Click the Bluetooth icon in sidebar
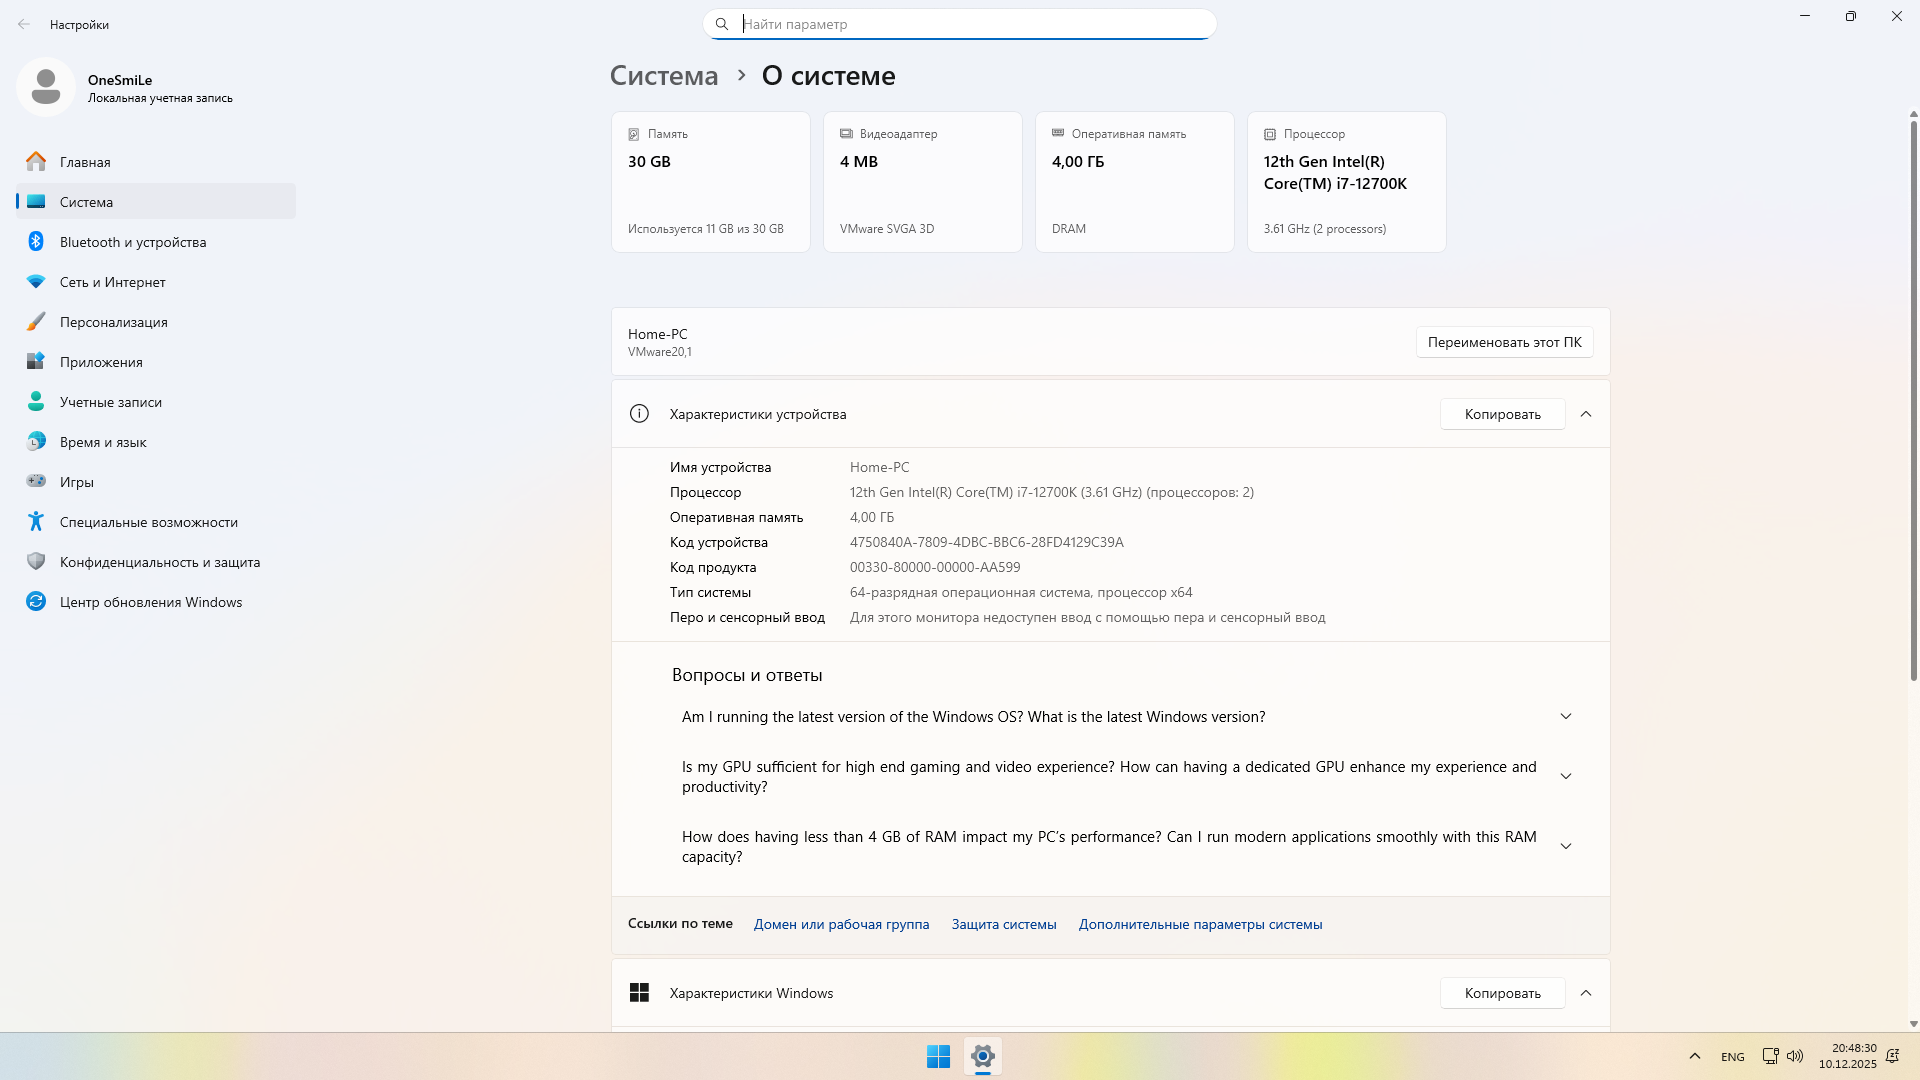Image resolution: width=1920 pixels, height=1080 pixels. (x=36, y=242)
